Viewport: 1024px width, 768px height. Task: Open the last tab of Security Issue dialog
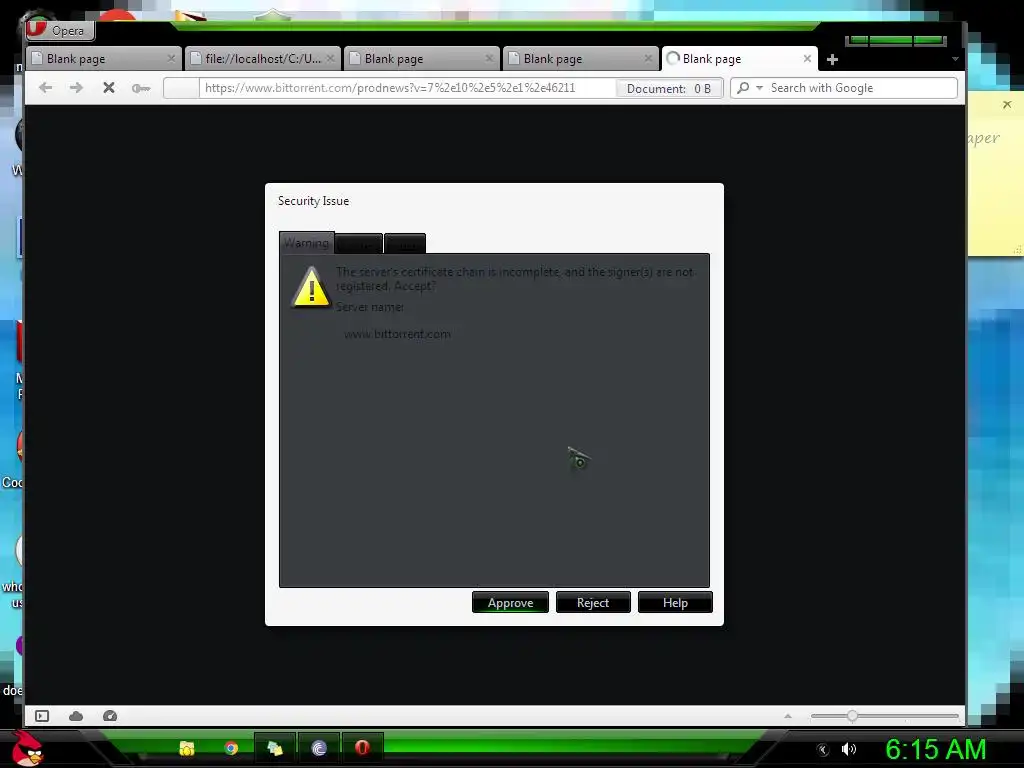click(x=405, y=244)
